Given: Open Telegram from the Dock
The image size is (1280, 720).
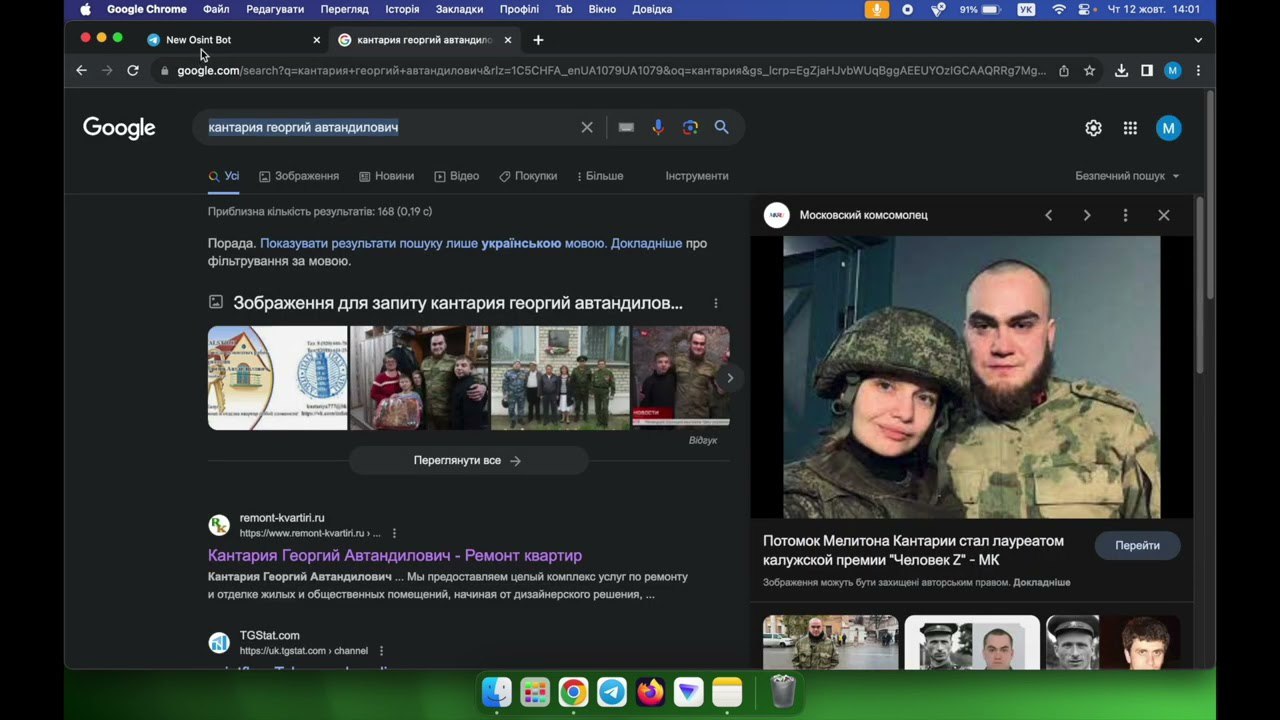Looking at the screenshot, I should [x=612, y=692].
